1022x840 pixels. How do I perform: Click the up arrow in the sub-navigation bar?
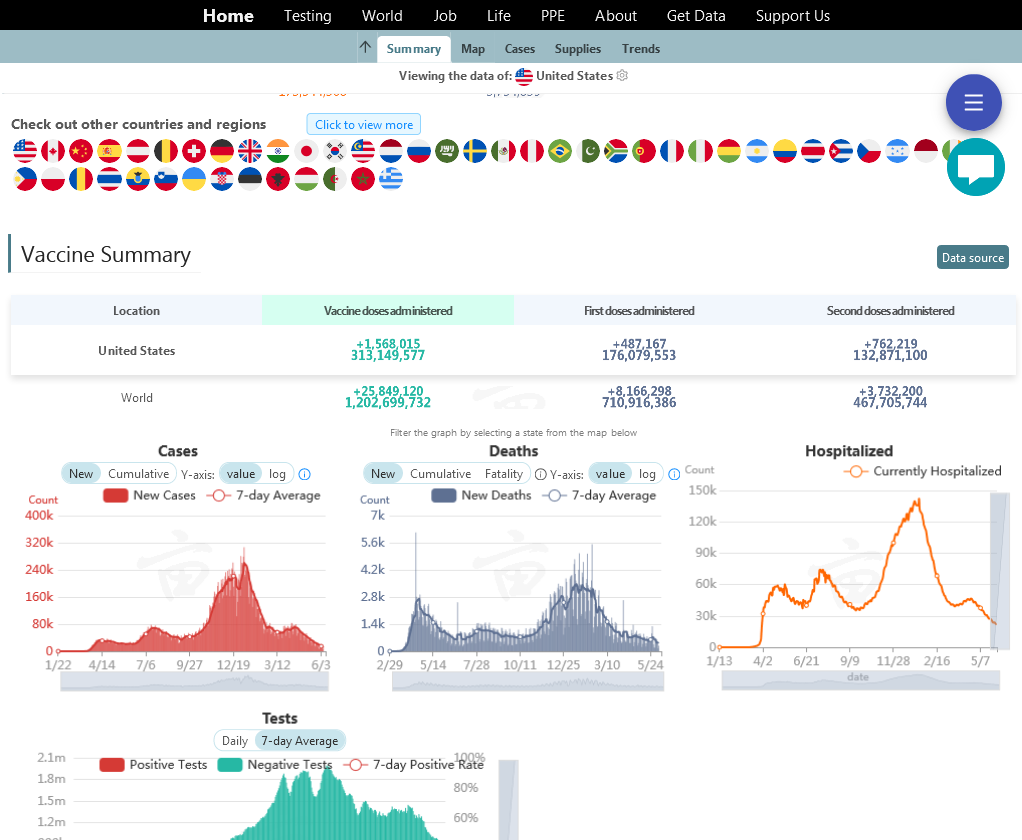click(x=365, y=48)
